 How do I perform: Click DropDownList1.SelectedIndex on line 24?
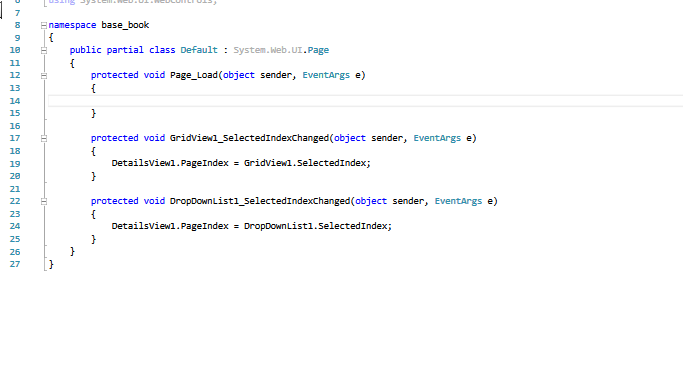315,226
